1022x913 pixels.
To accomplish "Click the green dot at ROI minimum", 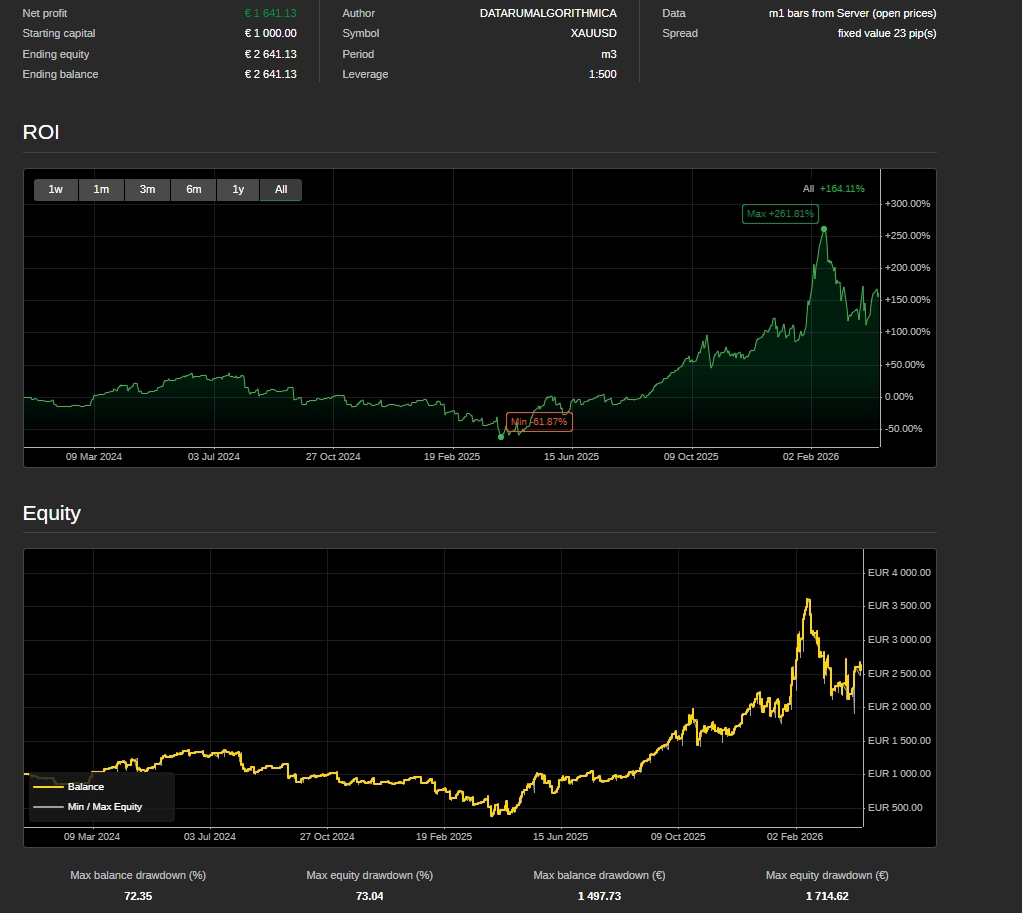I will pos(501,437).
